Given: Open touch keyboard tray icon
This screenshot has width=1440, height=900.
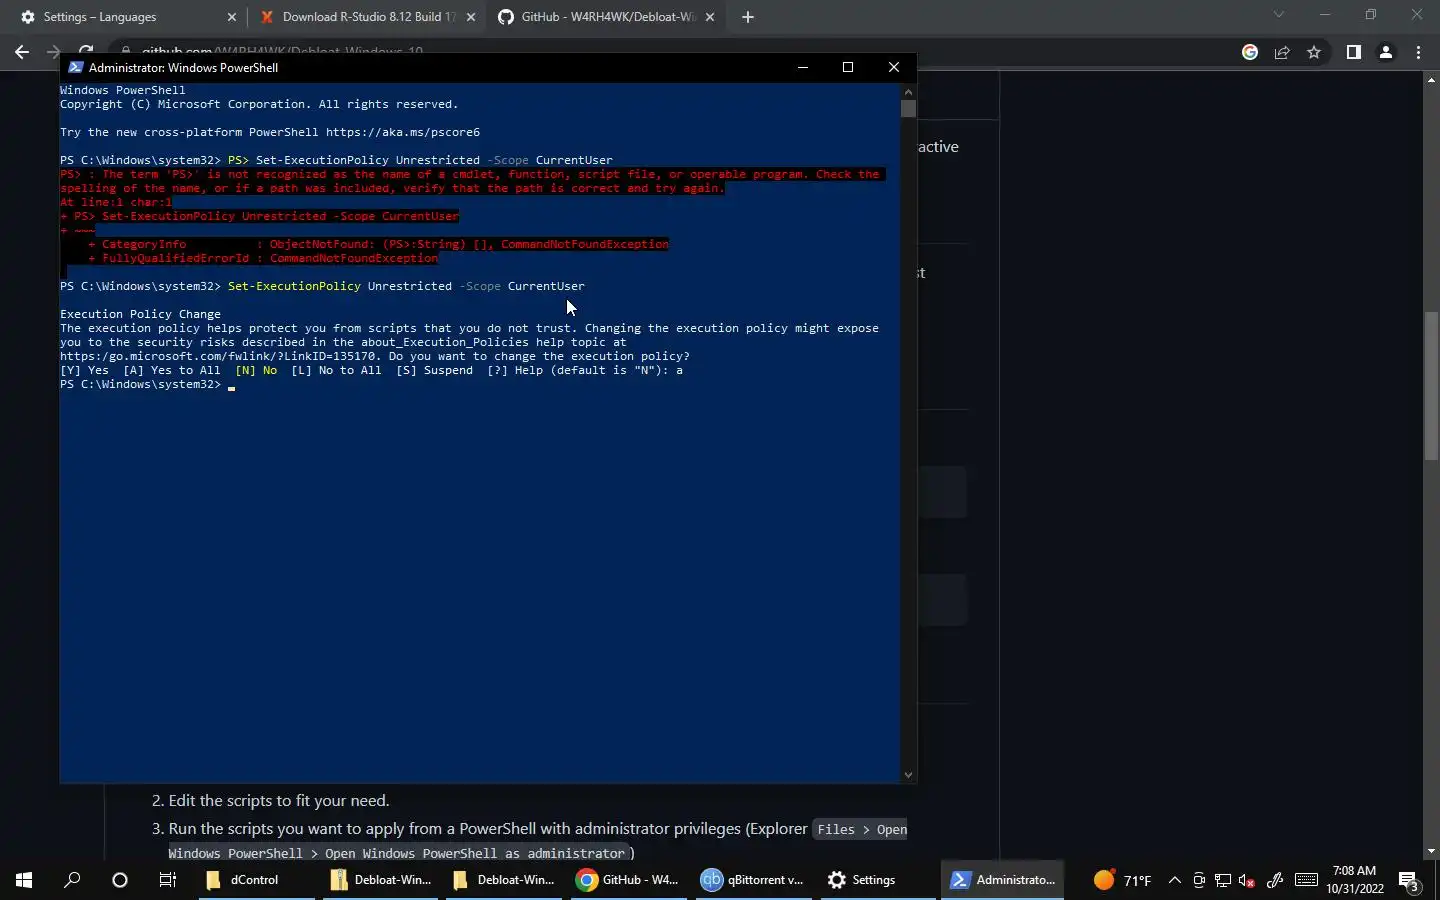Looking at the screenshot, I should [x=1306, y=880].
